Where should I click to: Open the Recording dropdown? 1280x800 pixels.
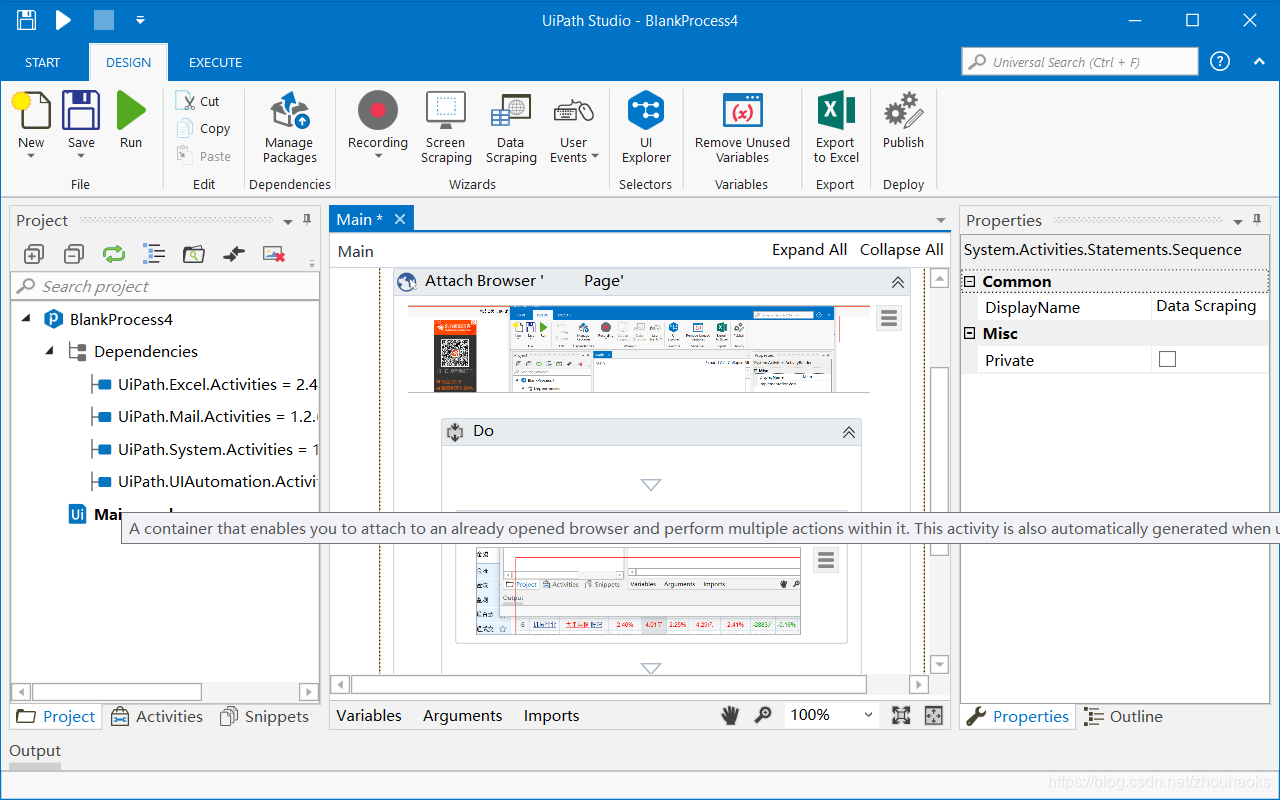coord(378,157)
